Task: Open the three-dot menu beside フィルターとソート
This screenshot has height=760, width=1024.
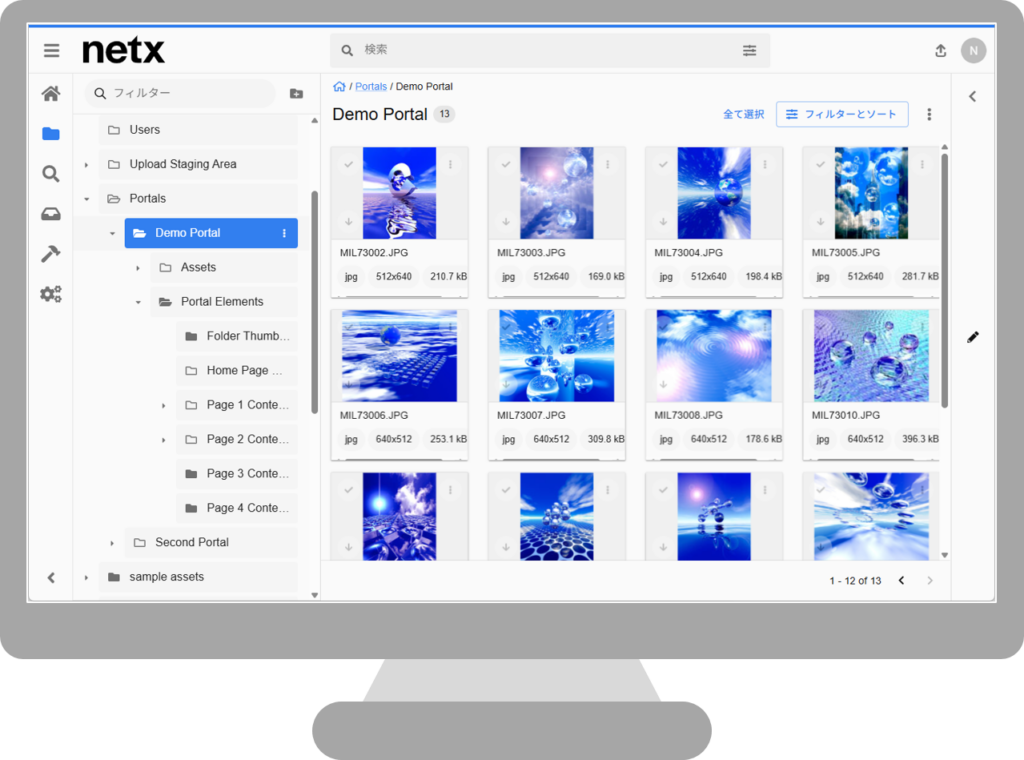Action: (x=929, y=115)
